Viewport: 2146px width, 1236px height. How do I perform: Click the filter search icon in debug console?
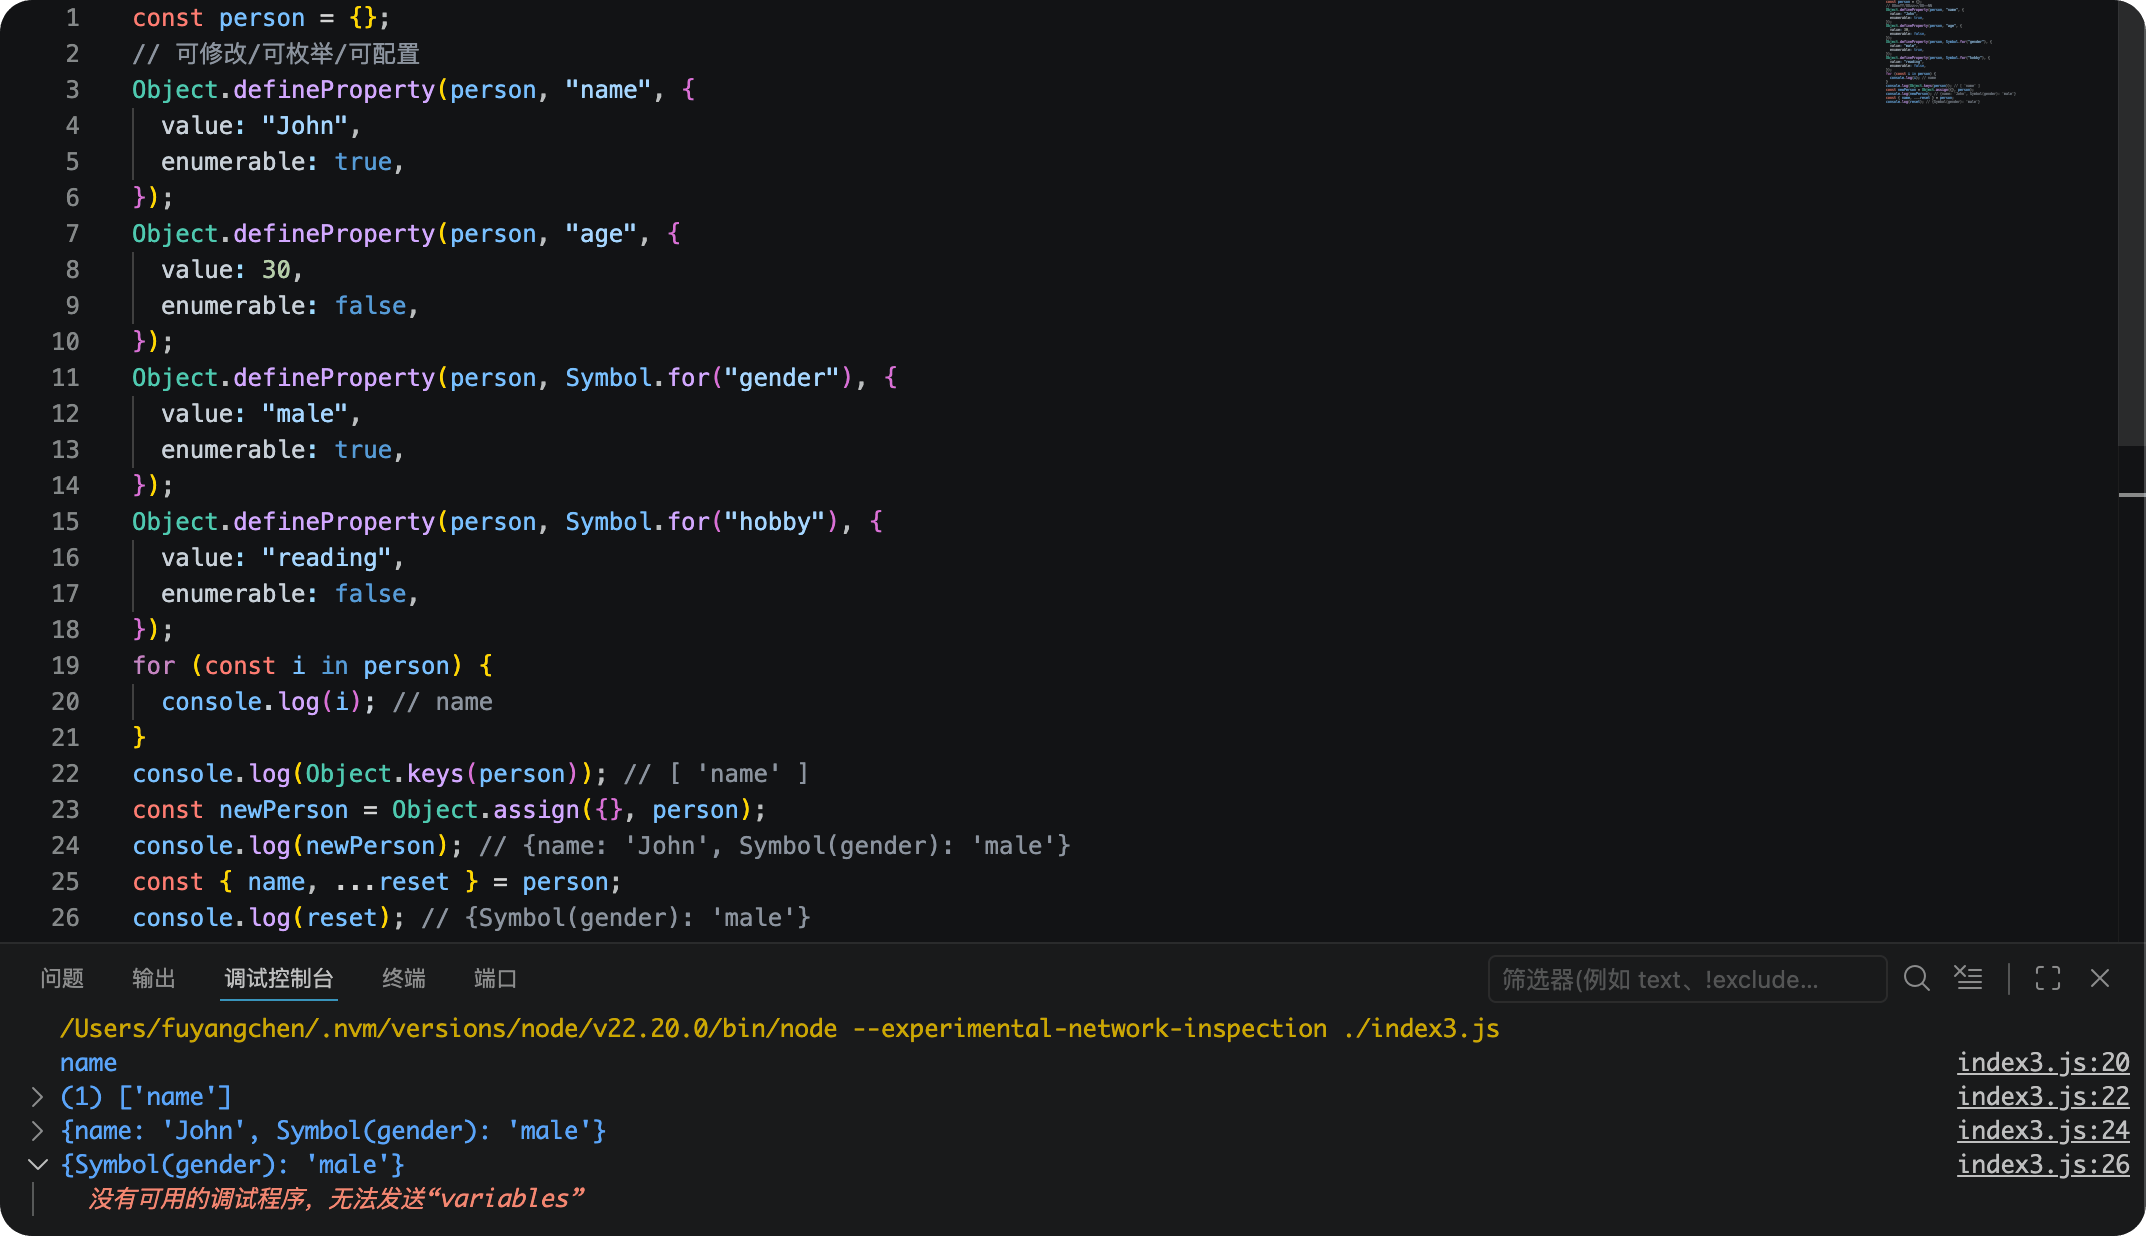coord(1916,978)
